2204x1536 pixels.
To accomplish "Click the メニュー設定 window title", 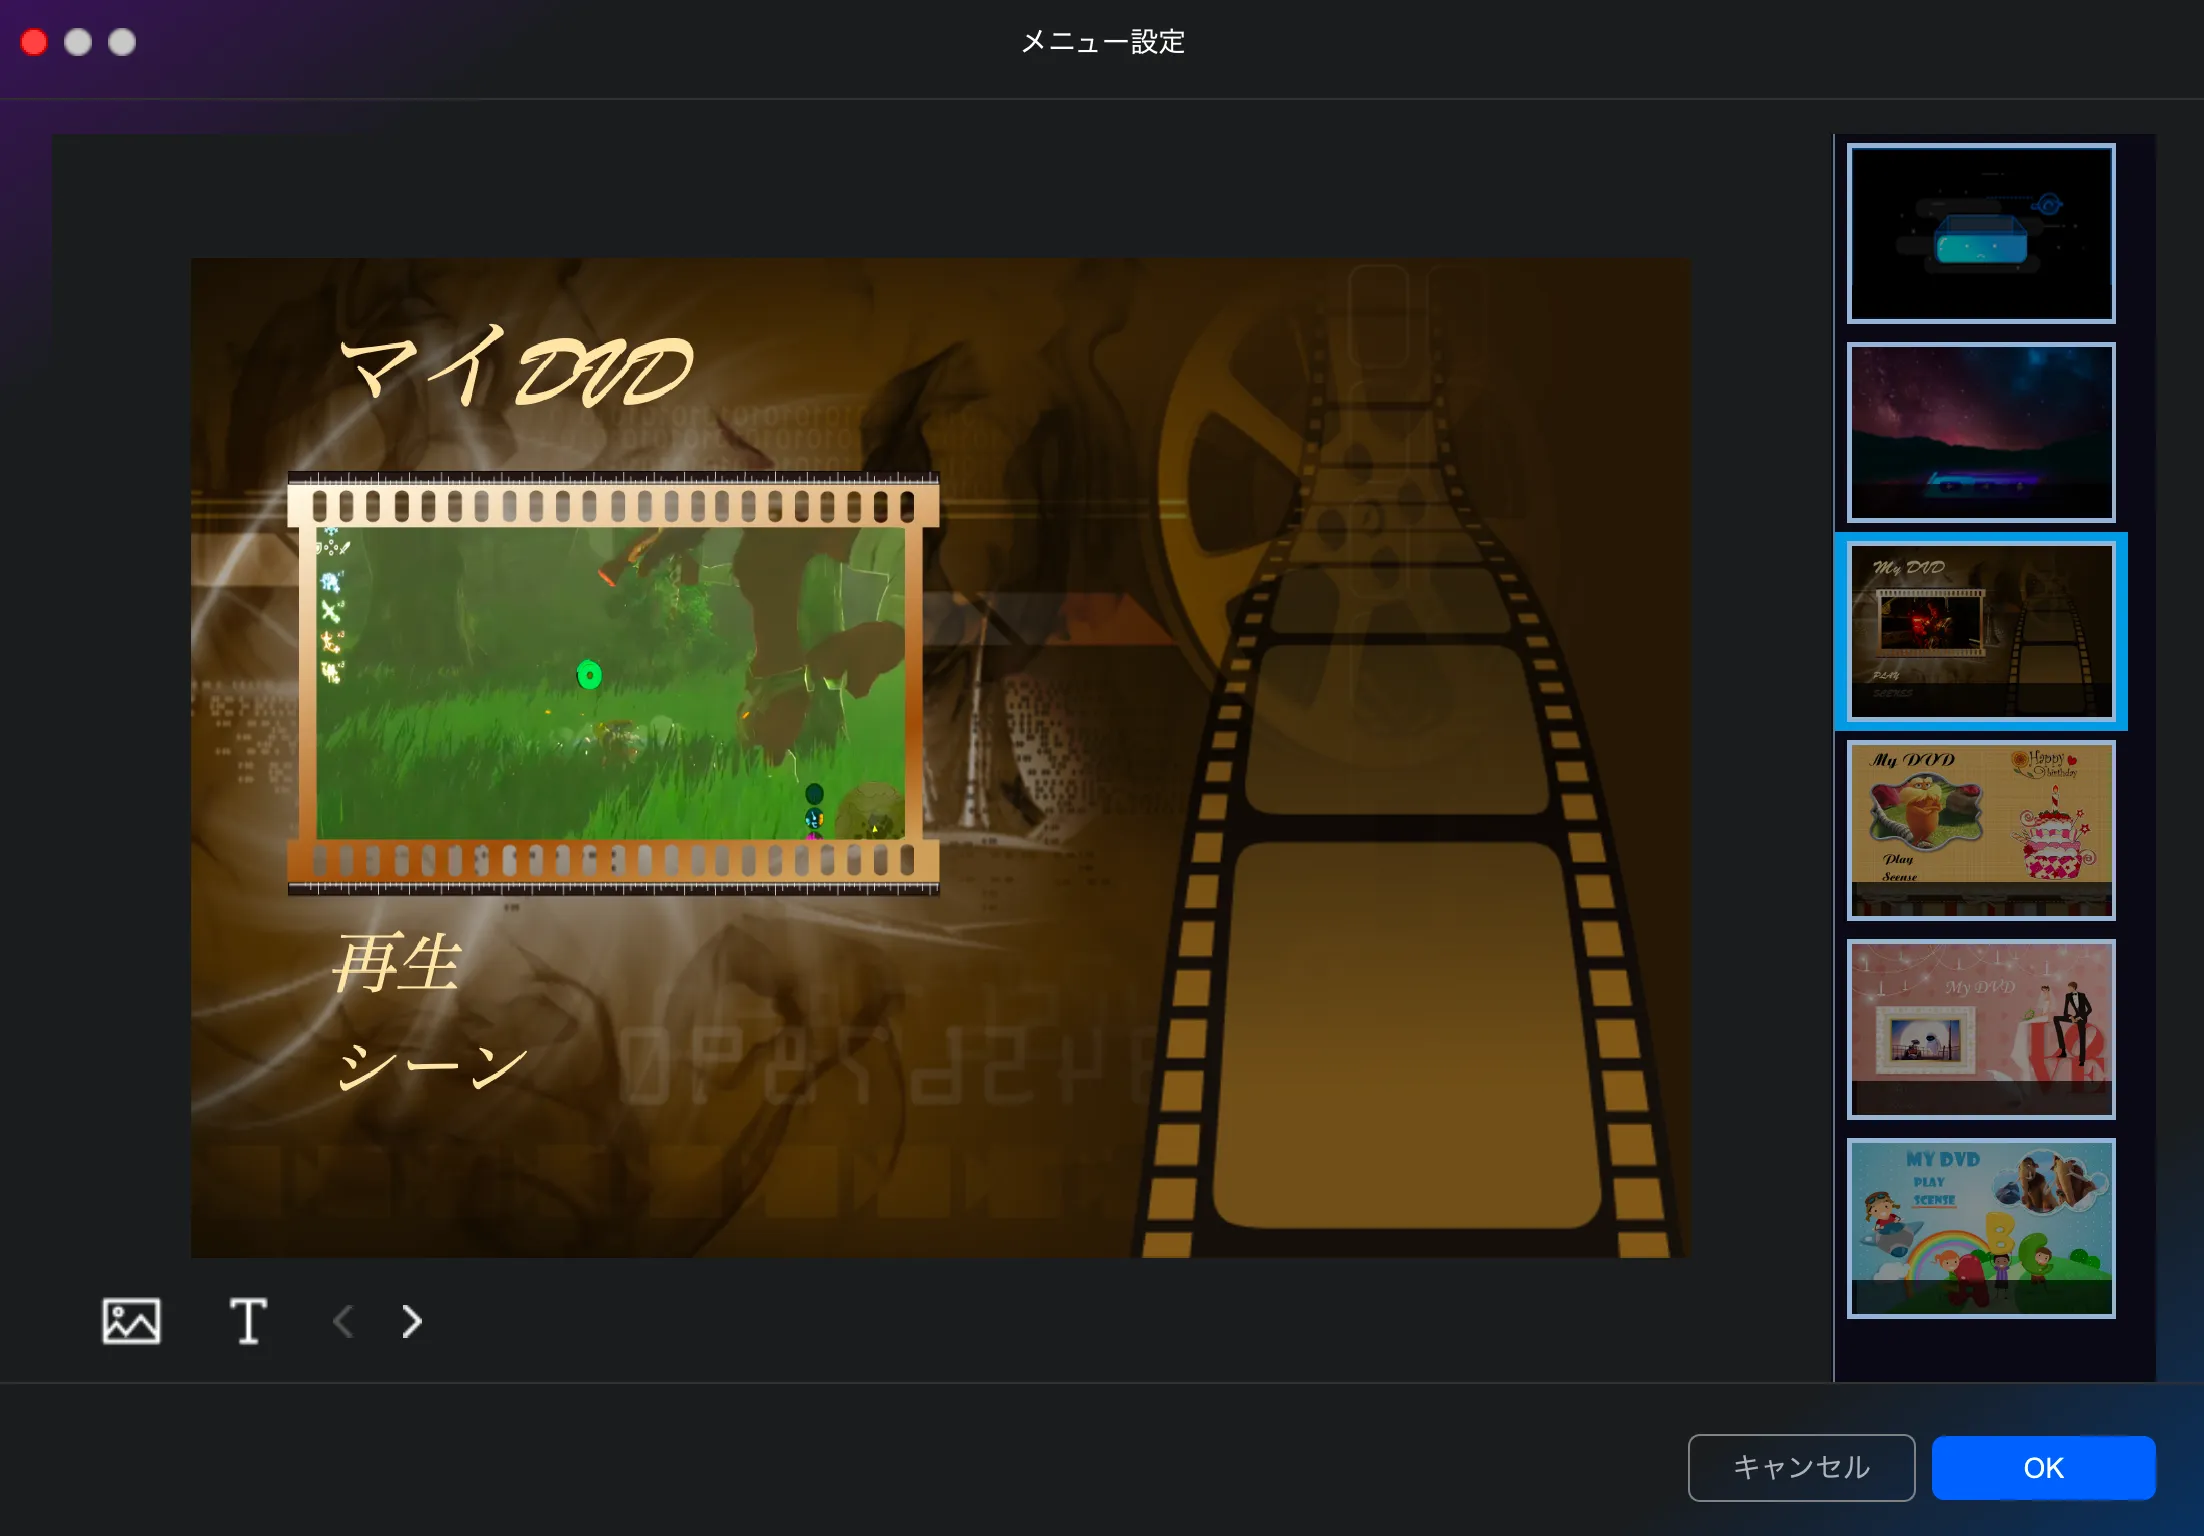I will (x=1102, y=42).
